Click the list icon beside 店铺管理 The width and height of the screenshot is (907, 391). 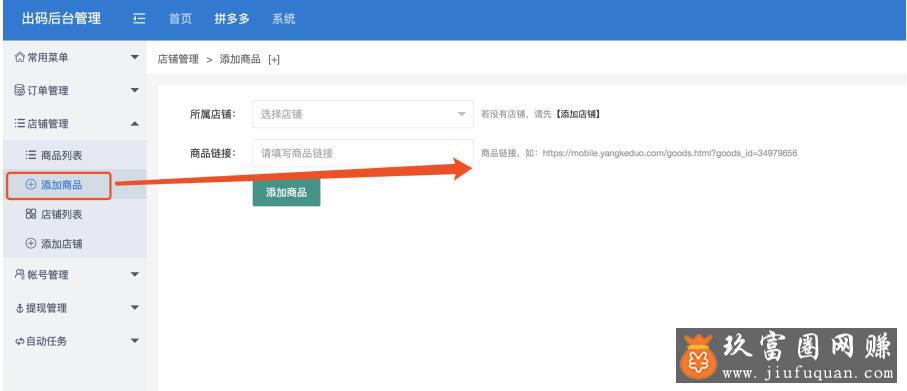pyautogui.click(x=20, y=123)
